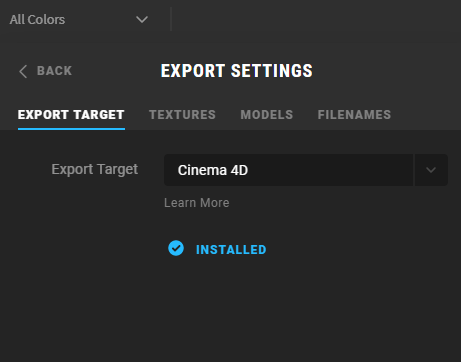Open the All Colors filter dropdown label
Viewport: 461px width, 362px height.
tap(37, 20)
